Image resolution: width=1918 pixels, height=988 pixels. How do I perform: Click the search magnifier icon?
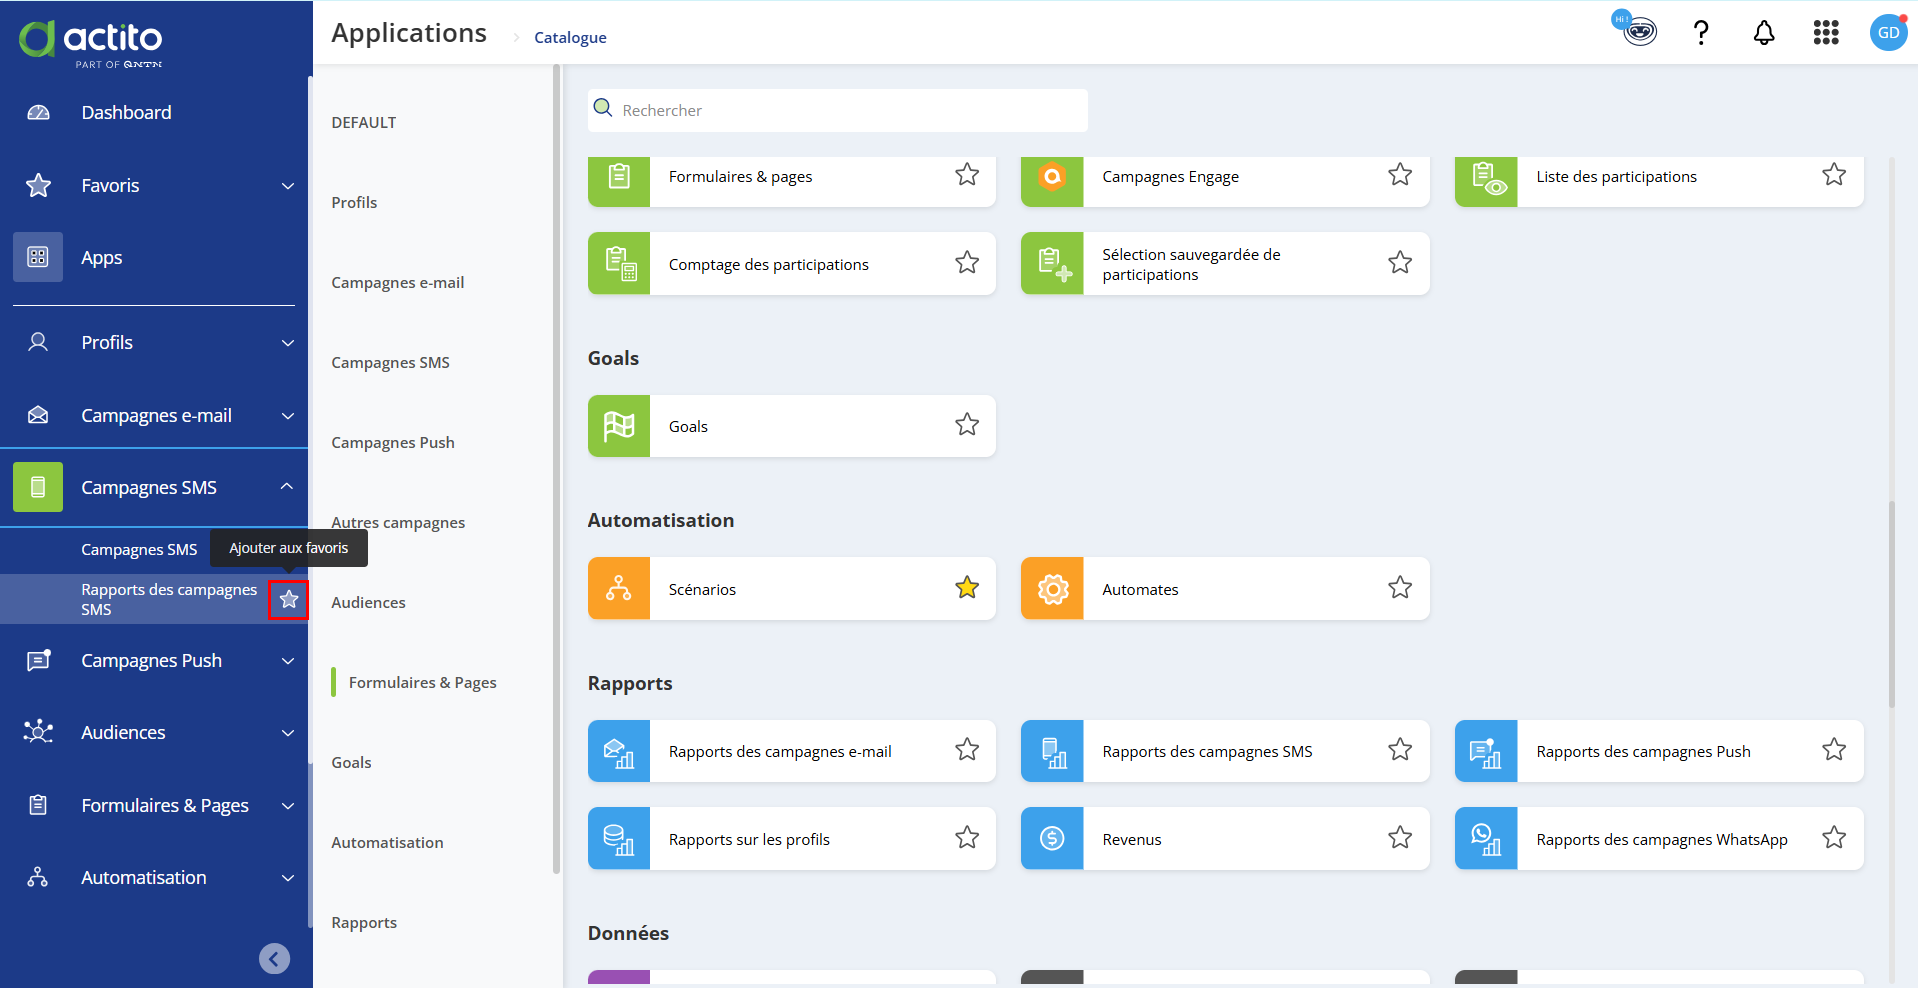603,108
